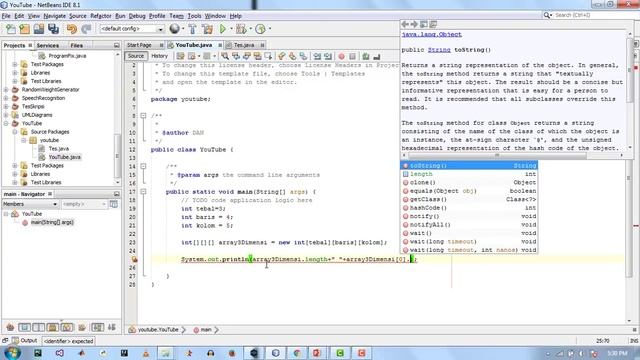Open the Run Project dropdown arrow
The width and height of the screenshot is (640, 360).
(x=231, y=29)
